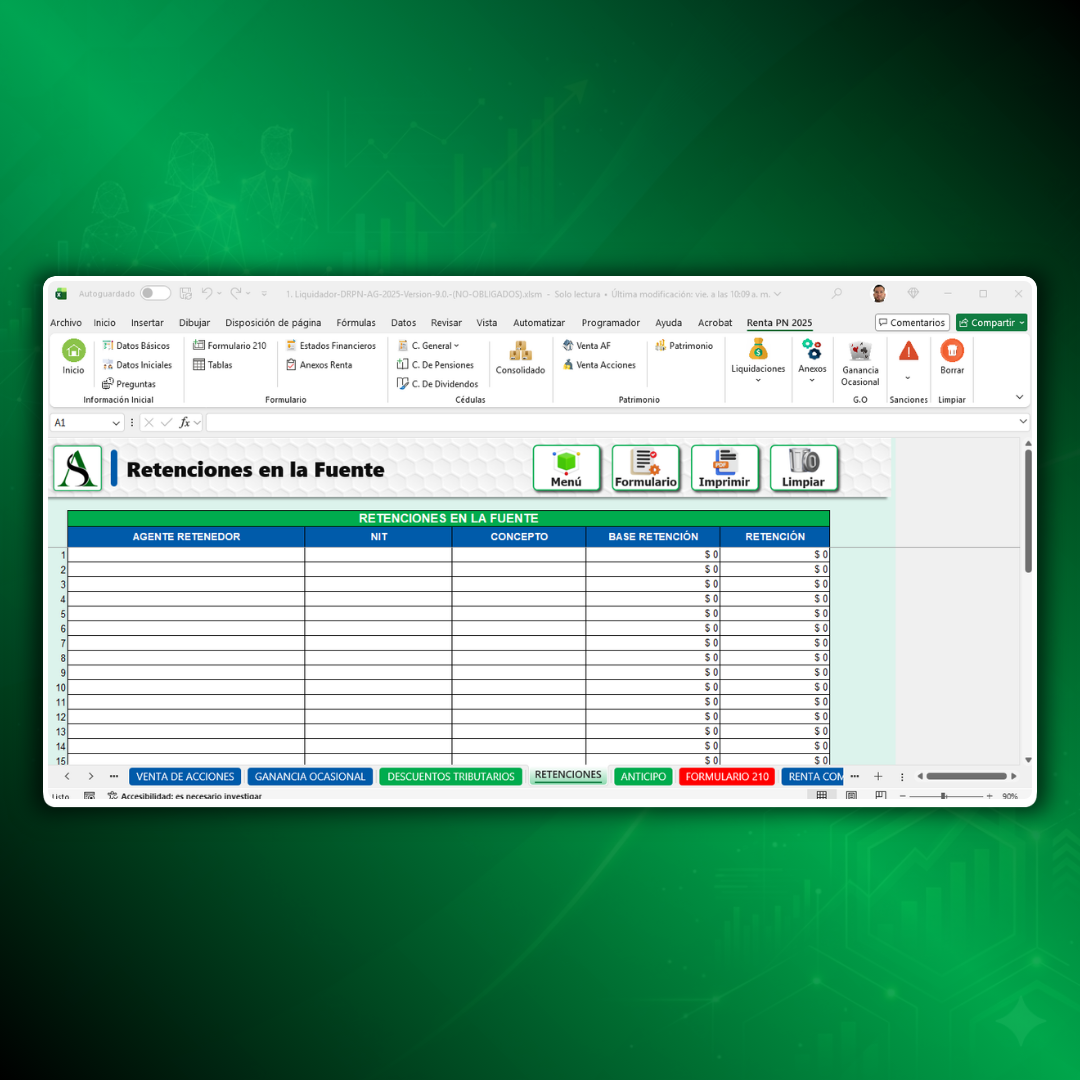Click the green Inicio home icon

click(74, 351)
